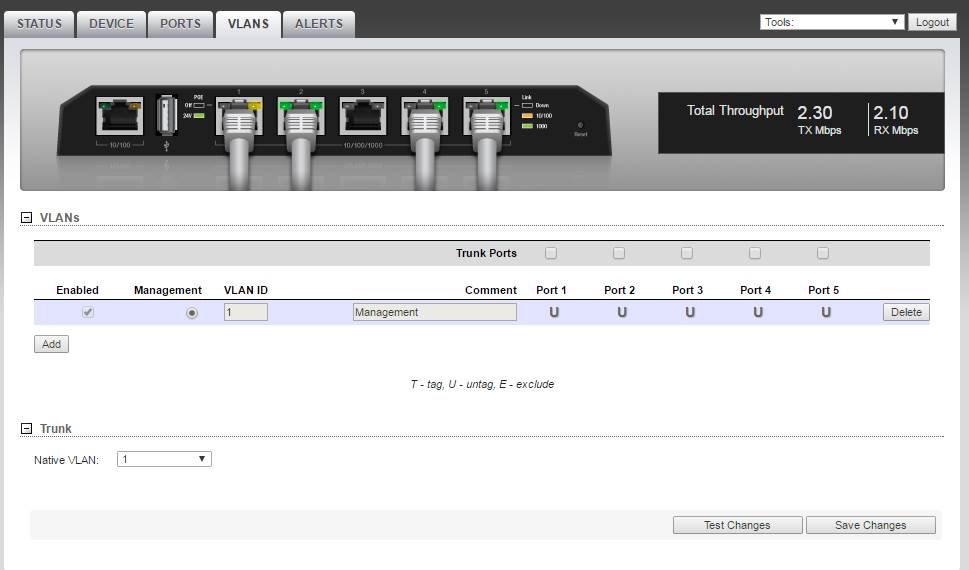Image resolution: width=969 pixels, height=570 pixels.
Task: Click the port 1 Ethernet jack on device image
Action: tap(238, 115)
